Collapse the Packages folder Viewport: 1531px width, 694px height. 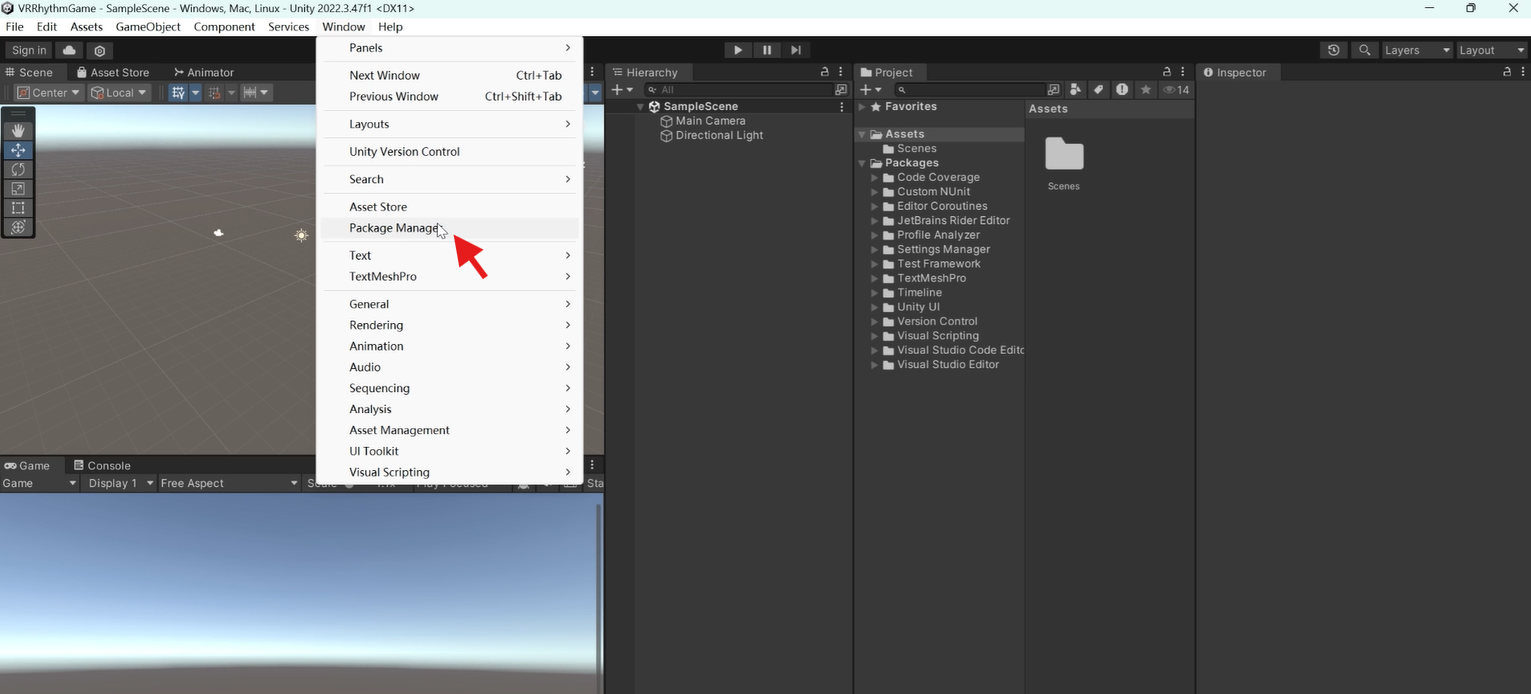point(862,163)
